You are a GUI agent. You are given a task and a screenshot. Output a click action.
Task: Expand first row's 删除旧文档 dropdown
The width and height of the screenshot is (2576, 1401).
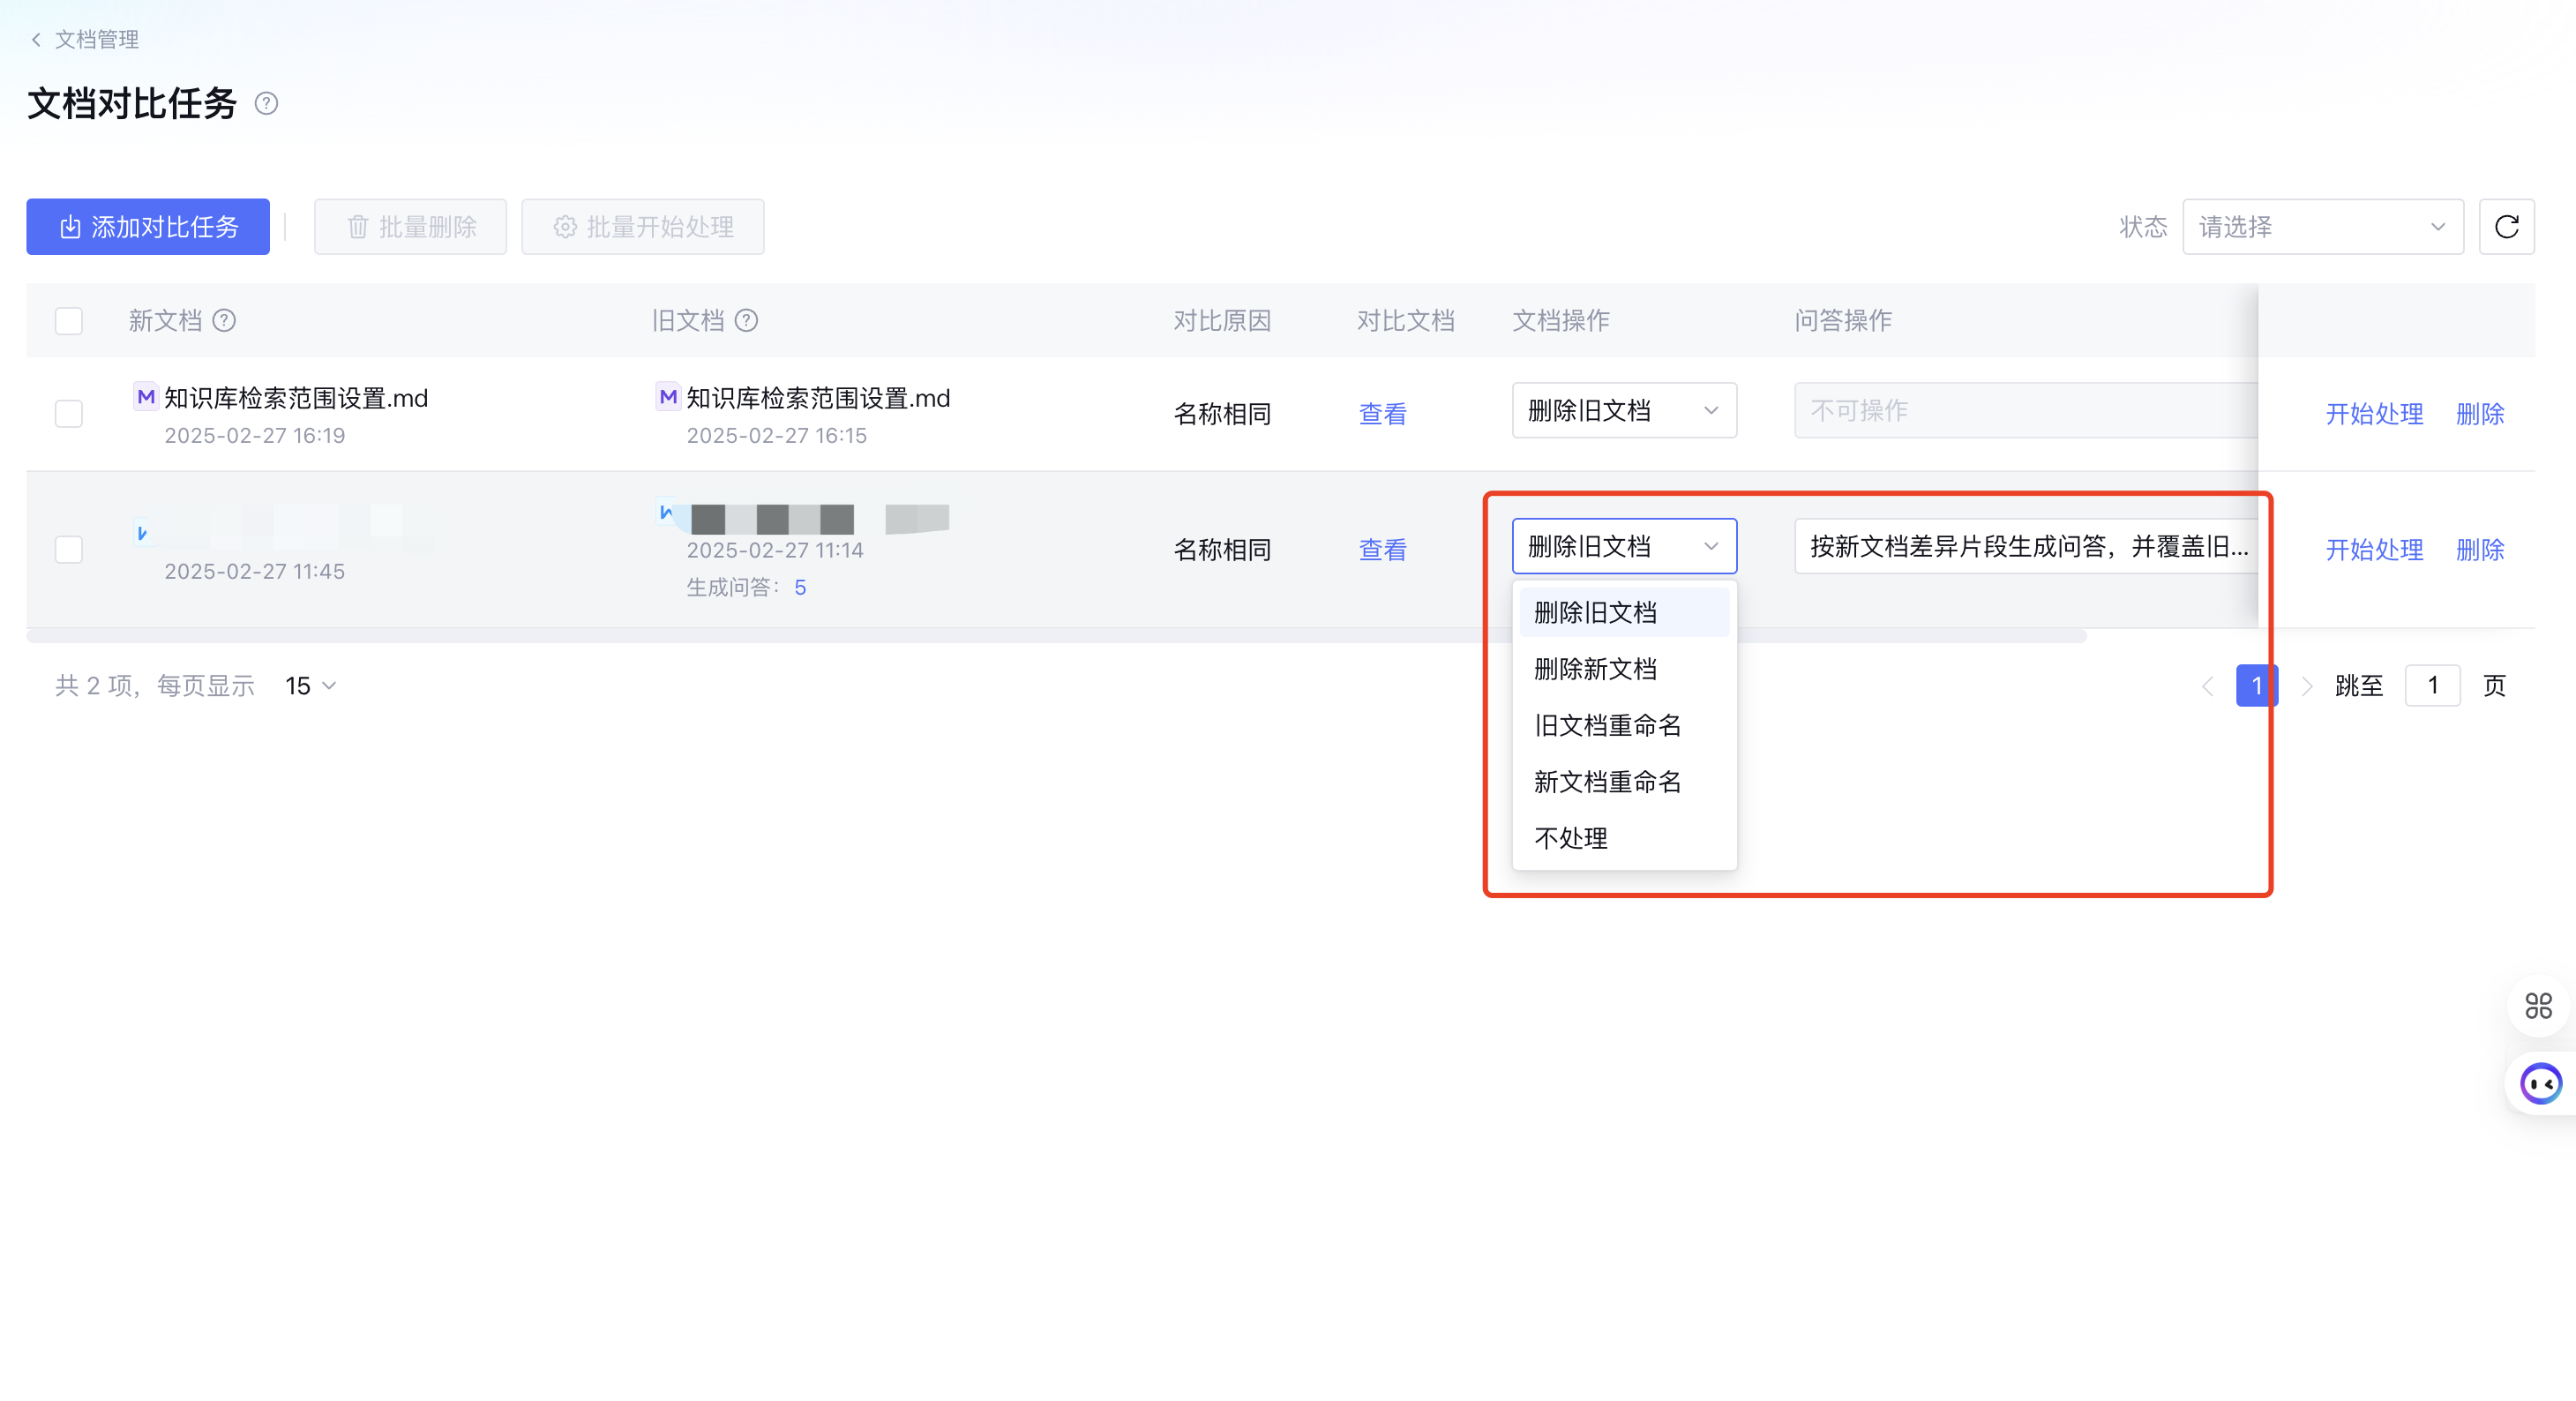pyautogui.click(x=1623, y=411)
